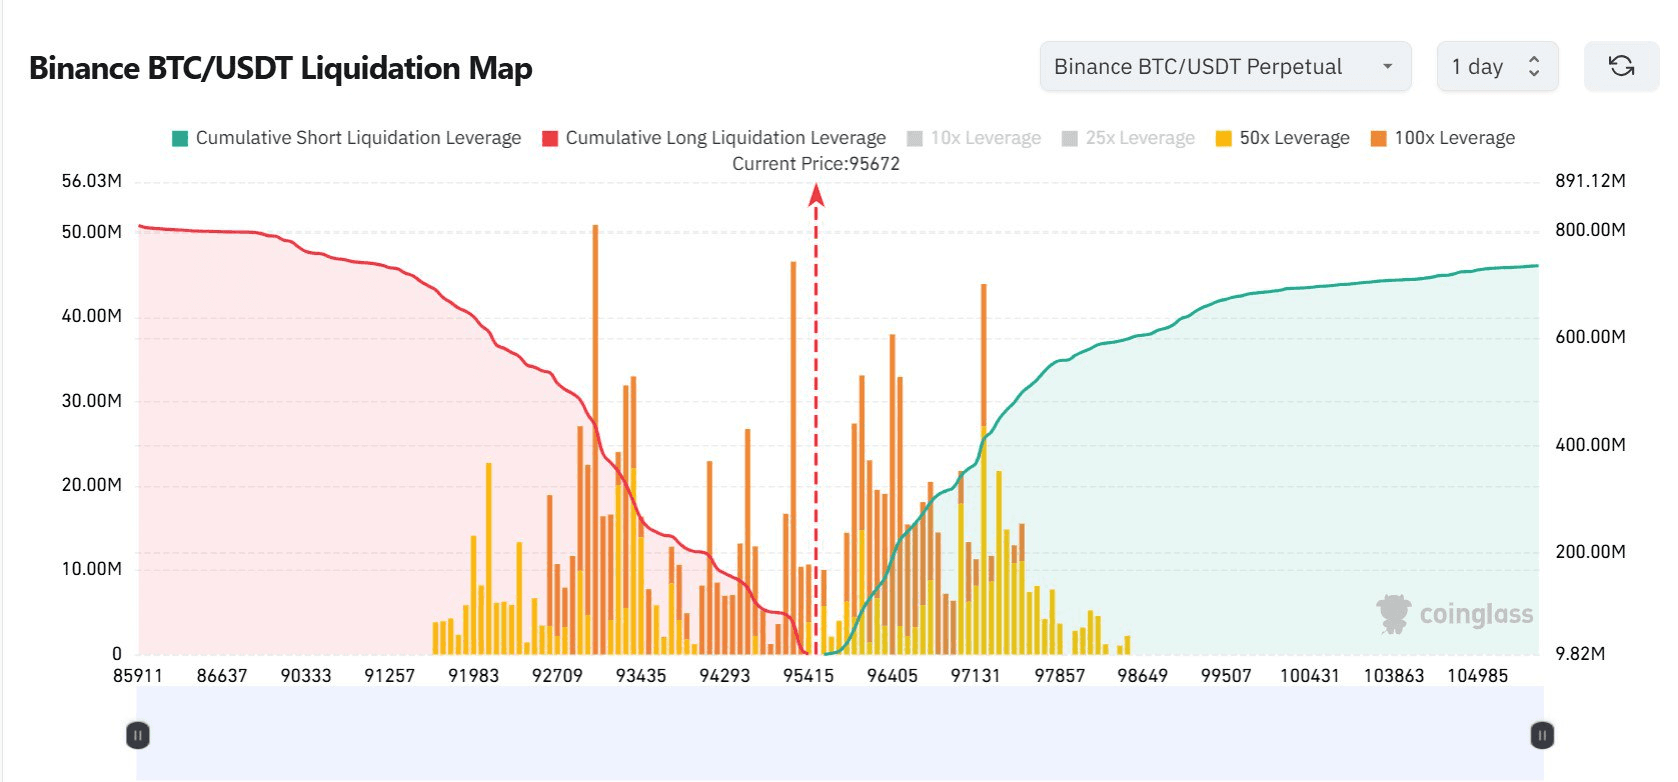Toggle Cumulative Long Liquidation Leverage legend
This screenshot has height=782, width=1678.
(x=714, y=138)
